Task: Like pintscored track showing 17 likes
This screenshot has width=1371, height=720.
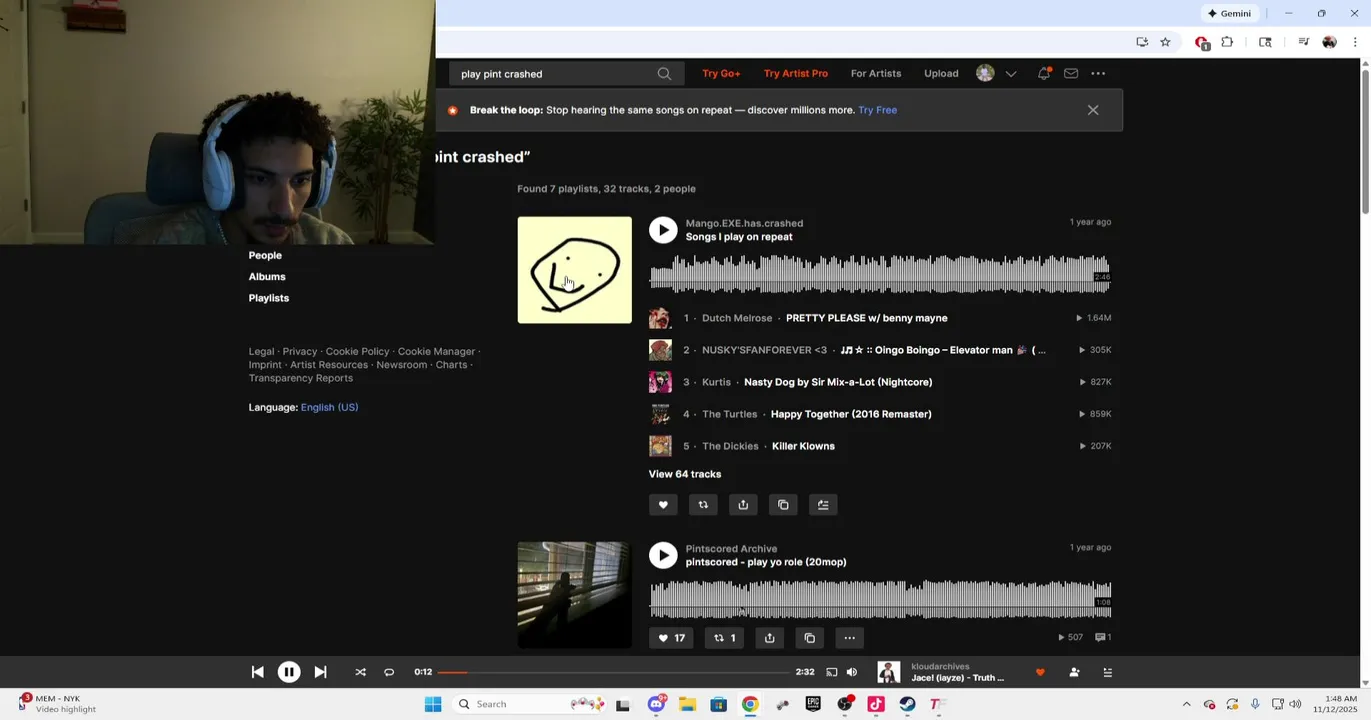Action: [671, 638]
